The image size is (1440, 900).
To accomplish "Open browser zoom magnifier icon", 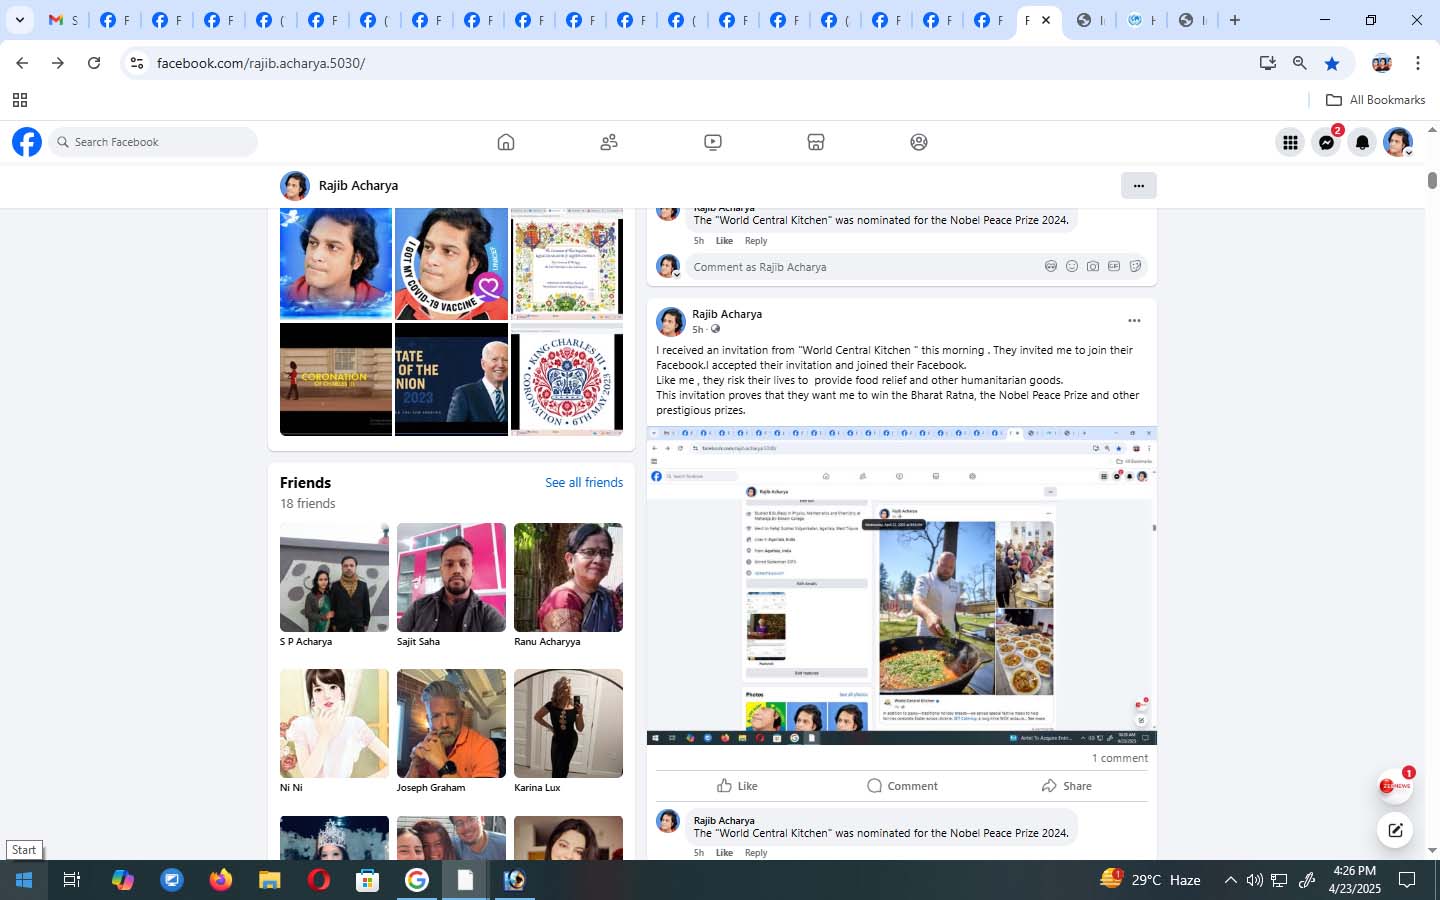I will (1300, 63).
